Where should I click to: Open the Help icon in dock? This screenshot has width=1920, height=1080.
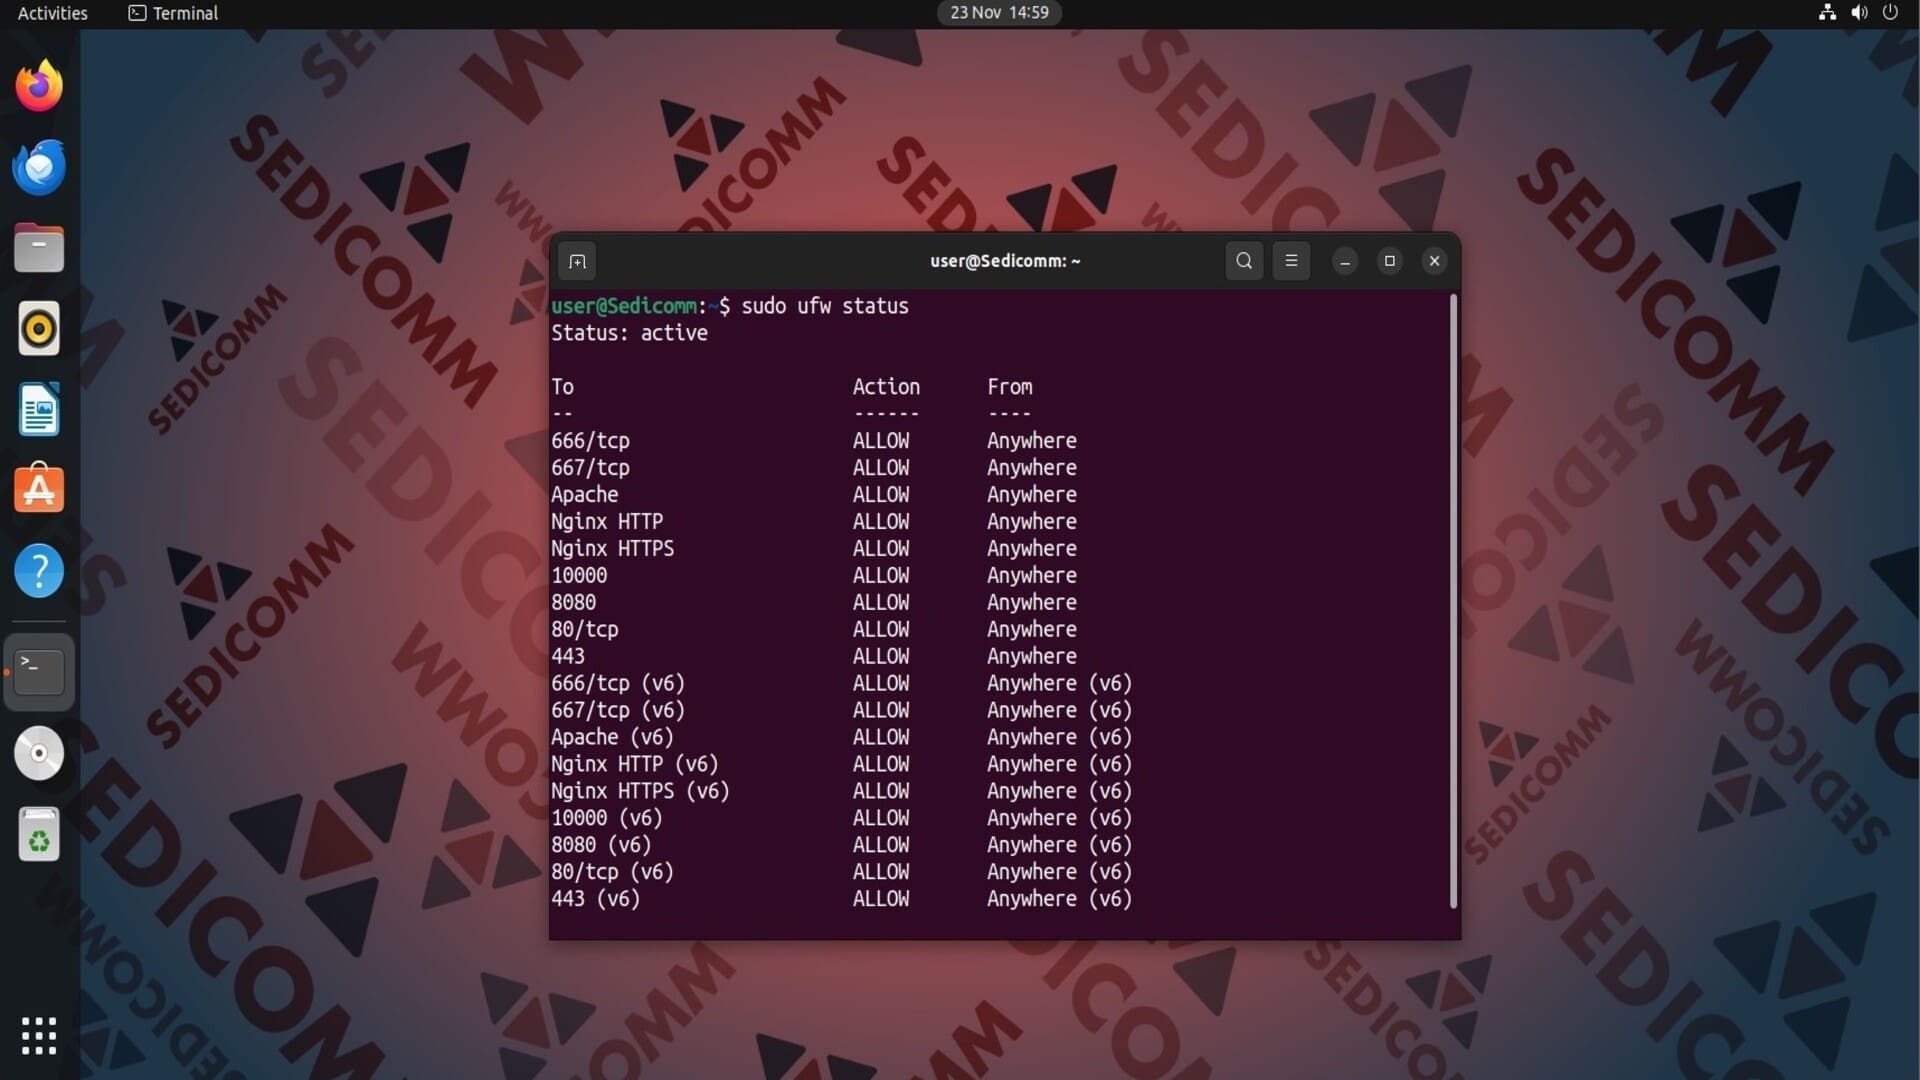tap(39, 571)
